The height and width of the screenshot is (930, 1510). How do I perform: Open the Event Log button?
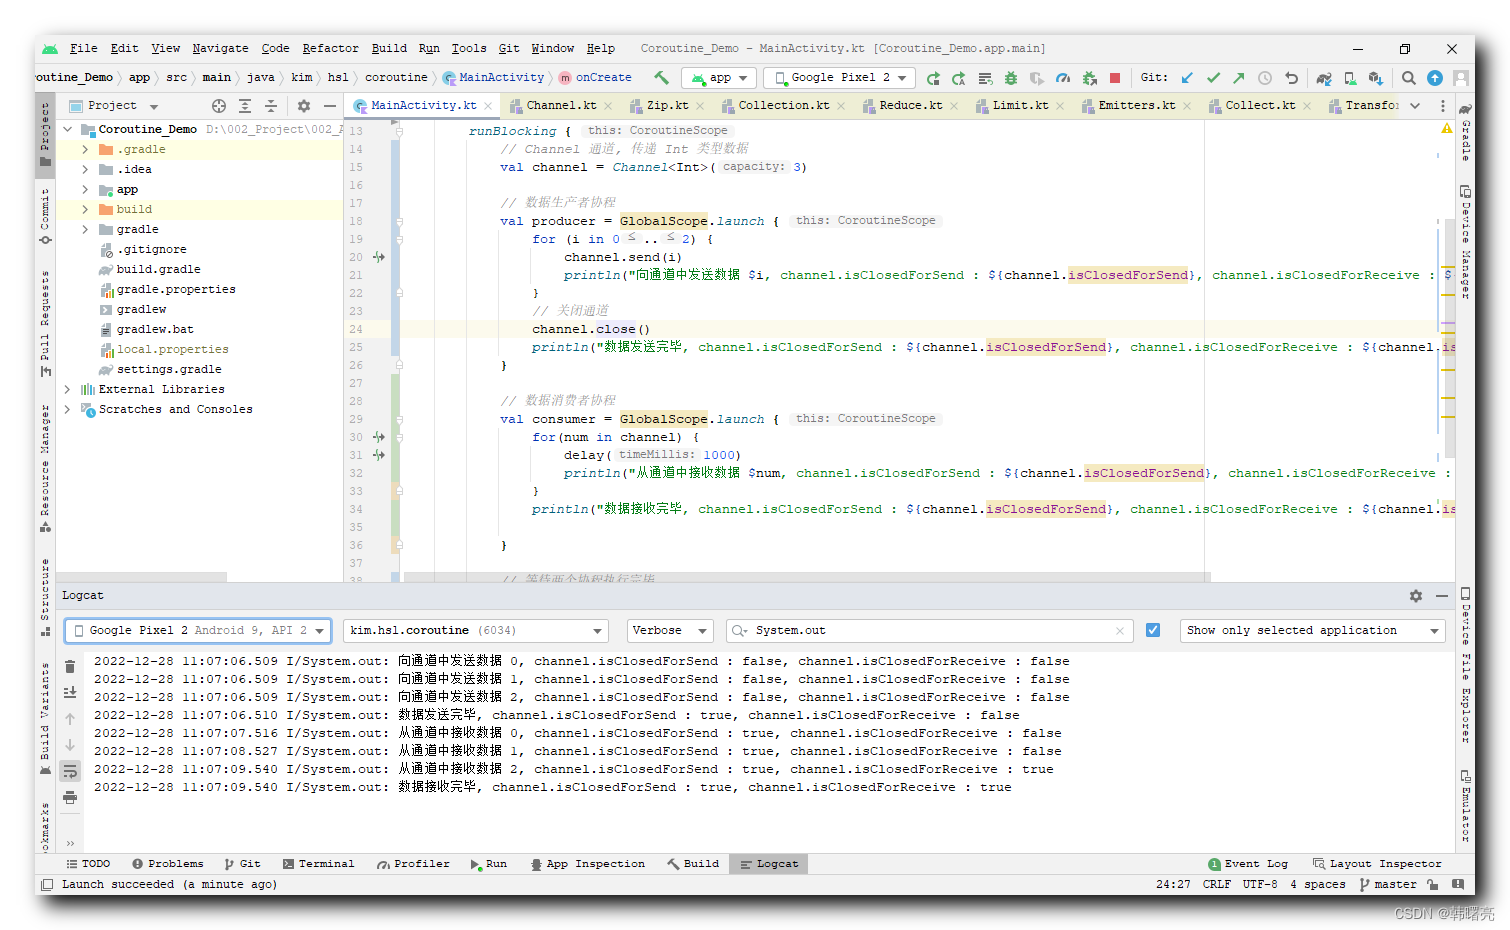tap(1248, 864)
